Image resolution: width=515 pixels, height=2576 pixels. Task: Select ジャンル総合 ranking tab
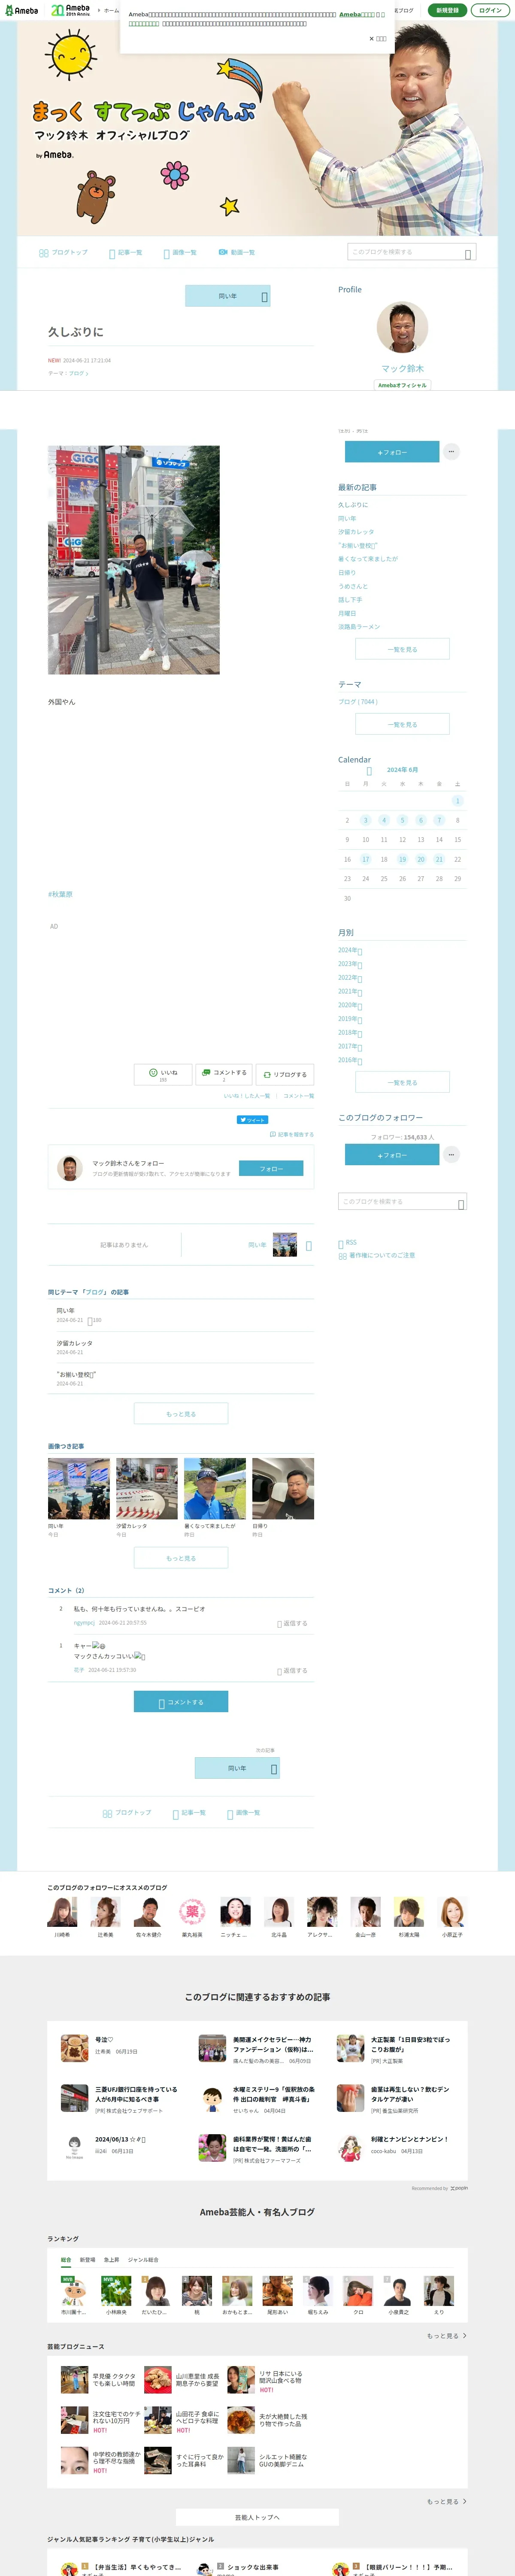143,2260
